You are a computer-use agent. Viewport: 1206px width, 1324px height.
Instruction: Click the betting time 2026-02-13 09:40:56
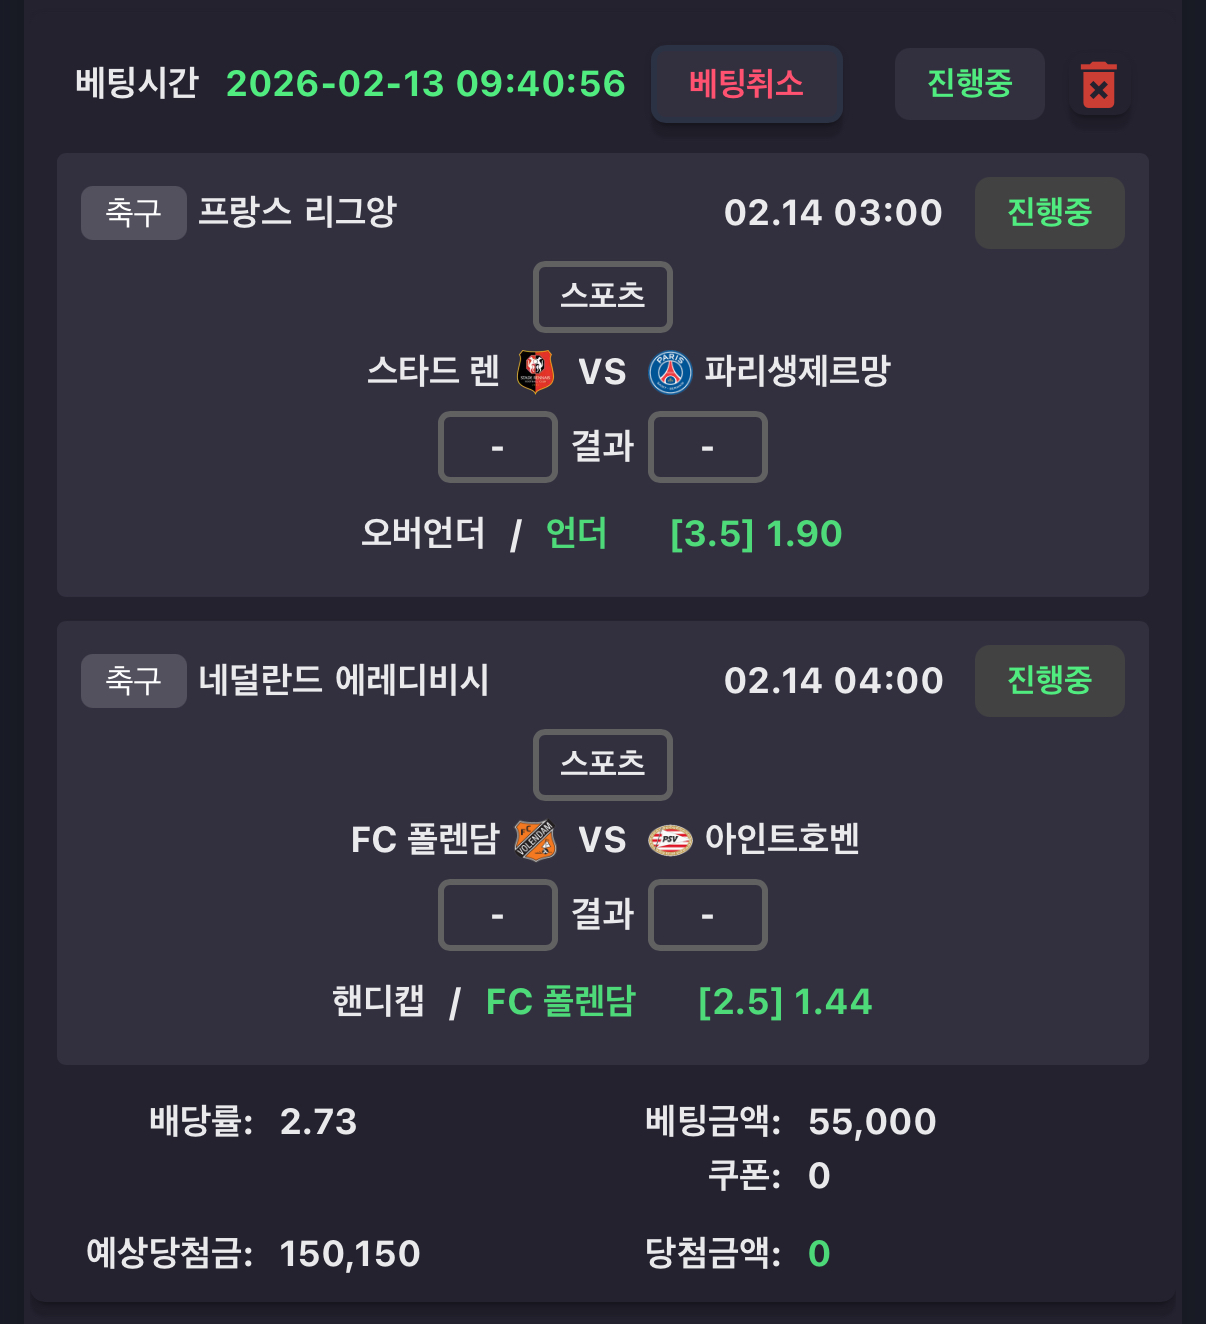click(425, 84)
